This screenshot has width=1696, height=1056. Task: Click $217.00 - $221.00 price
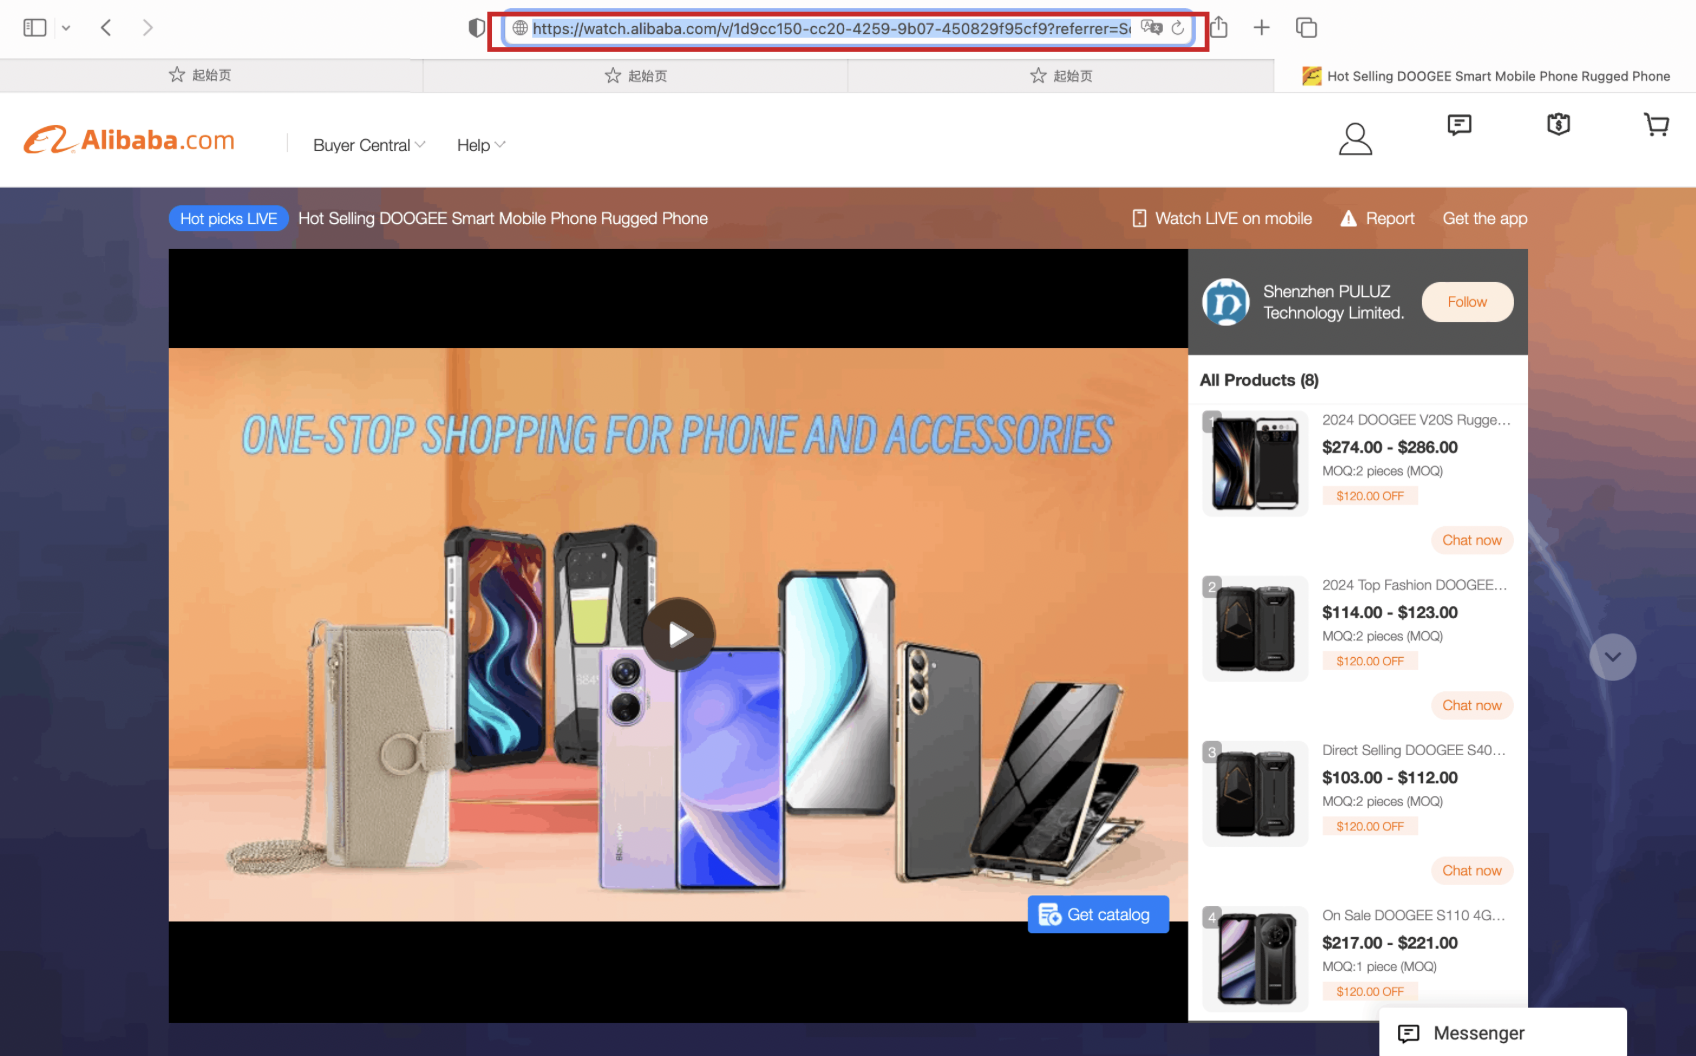coord(1390,942)
